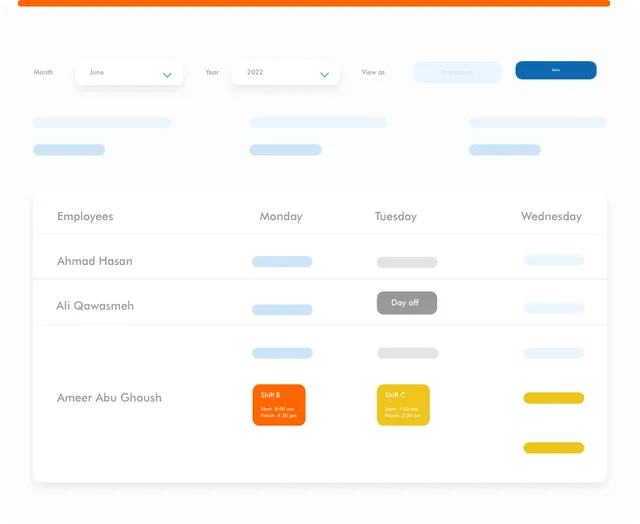Click the Employees column header

pyautogui.click(x=85, y=216)
